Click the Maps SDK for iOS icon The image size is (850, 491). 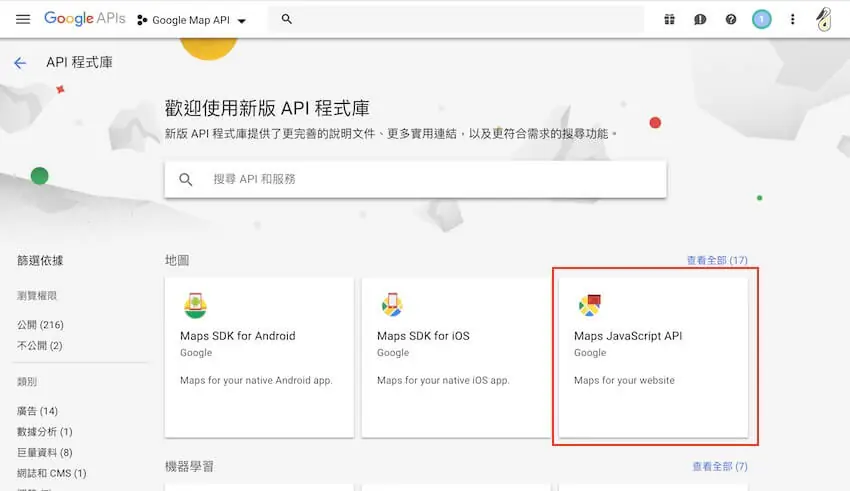(392, 305)
